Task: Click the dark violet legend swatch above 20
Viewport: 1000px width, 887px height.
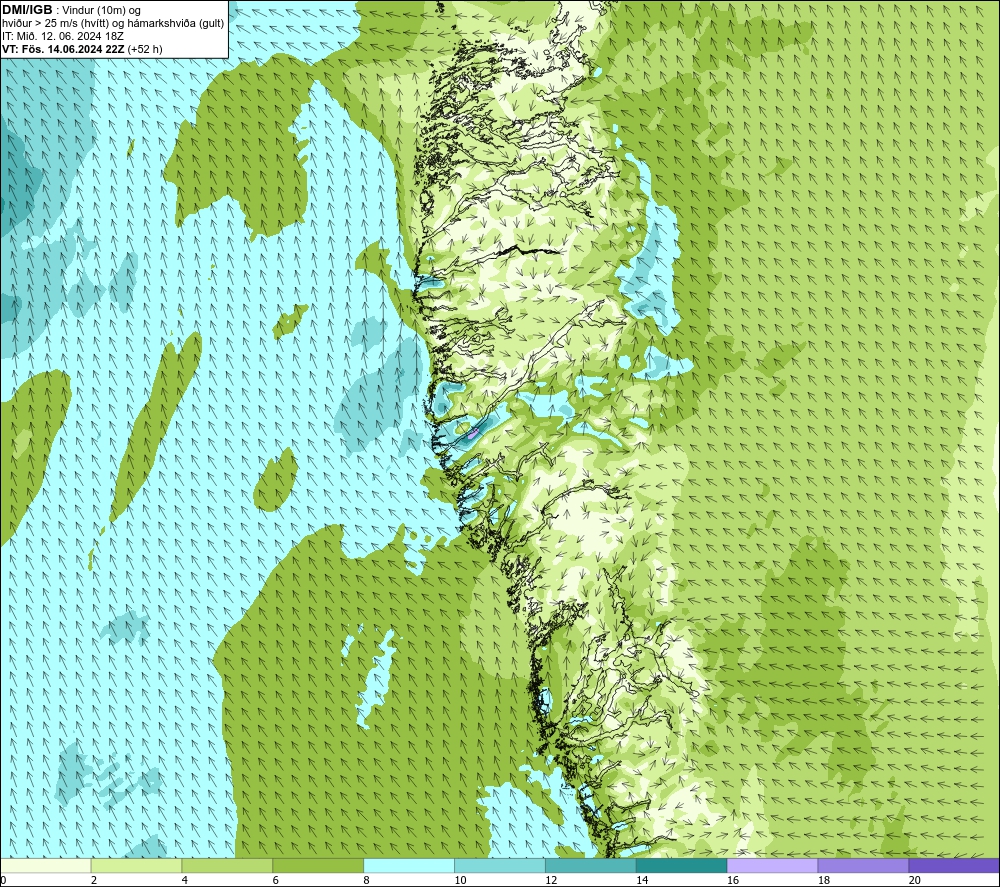Action: pos(954,865)
